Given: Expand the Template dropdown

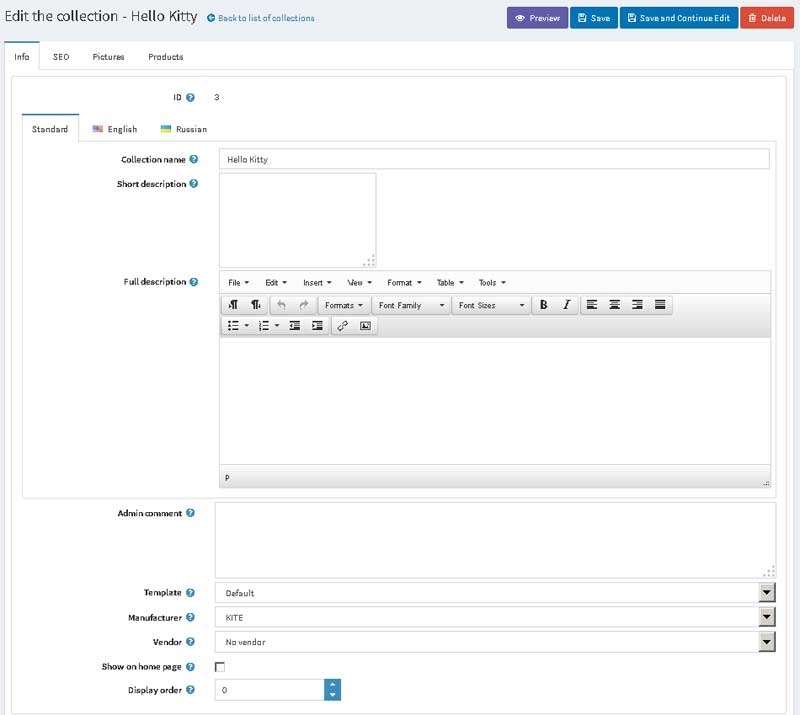Looking at the screenshot, I should tap(766, 593).
